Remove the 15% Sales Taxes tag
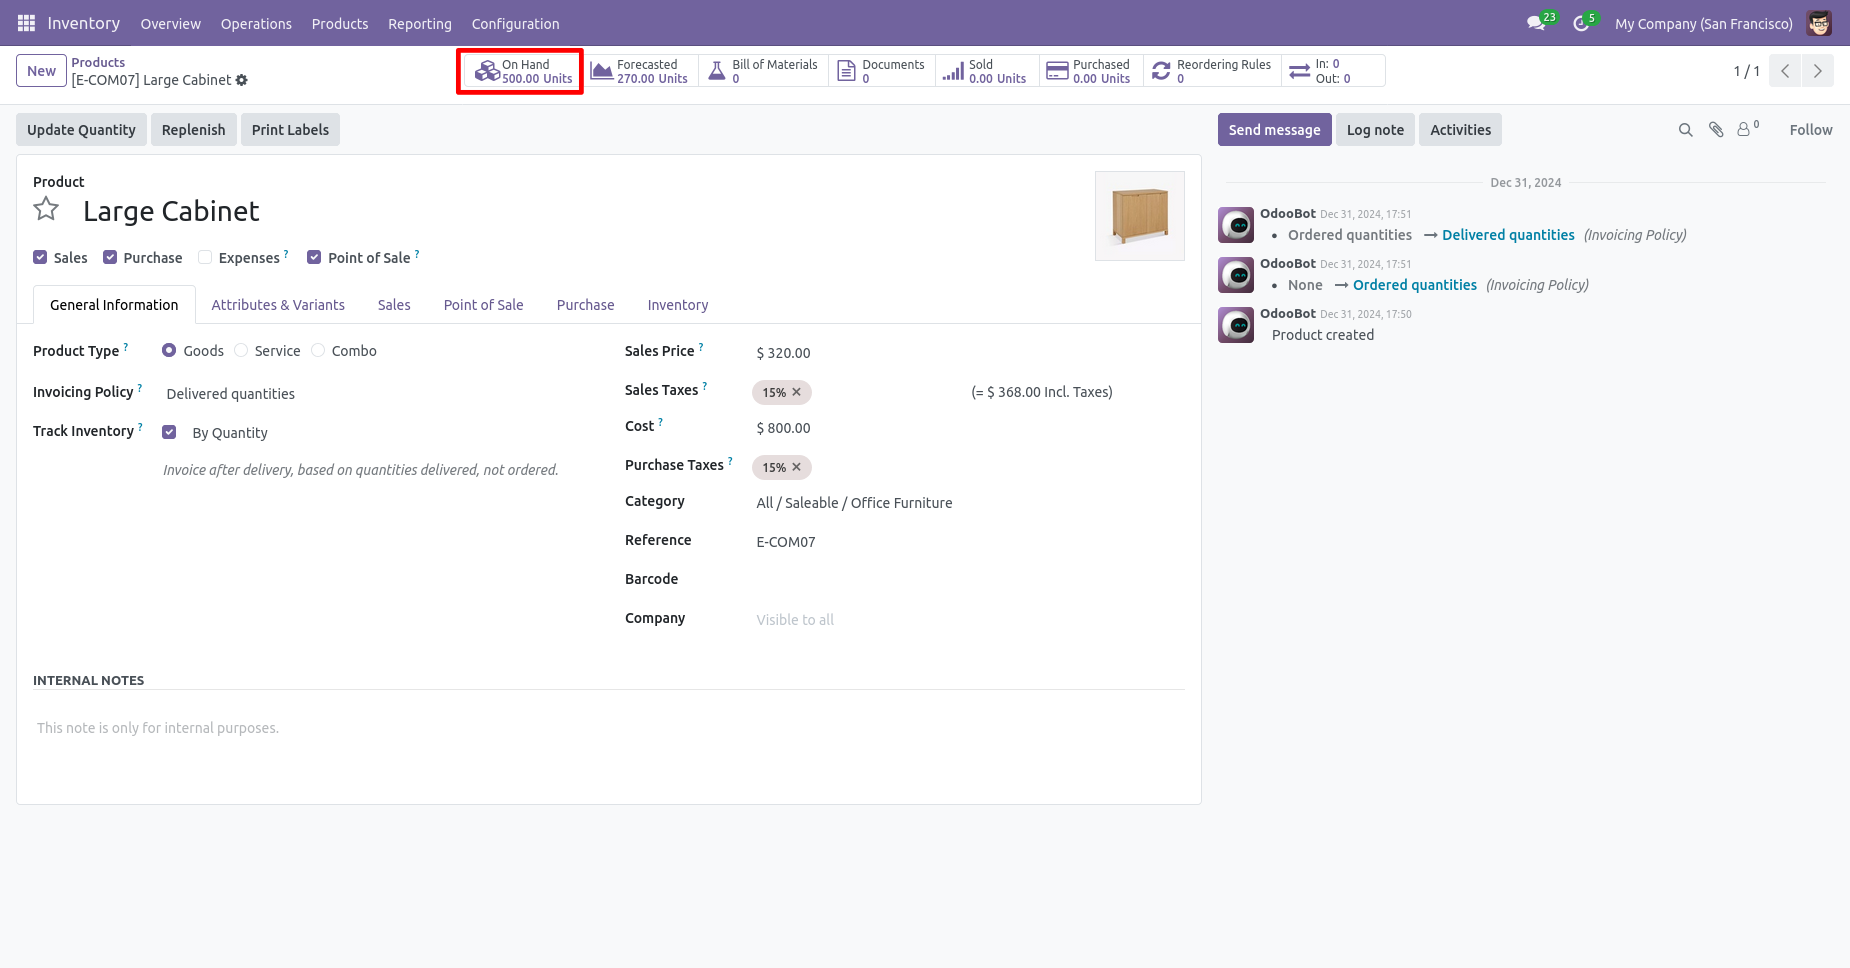This screenshot has height=968, width=1850. coord(796,392)
